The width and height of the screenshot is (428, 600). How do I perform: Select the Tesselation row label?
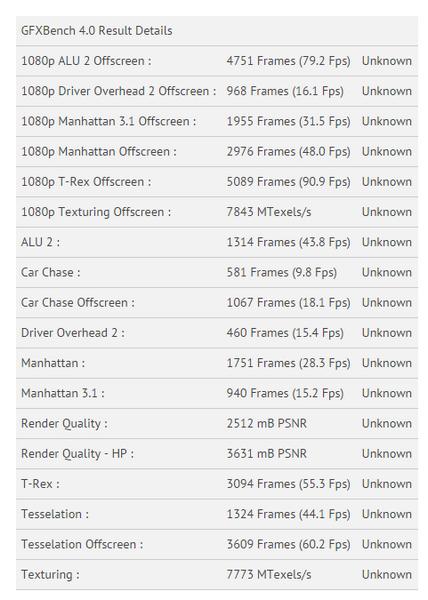coord(55,514)
